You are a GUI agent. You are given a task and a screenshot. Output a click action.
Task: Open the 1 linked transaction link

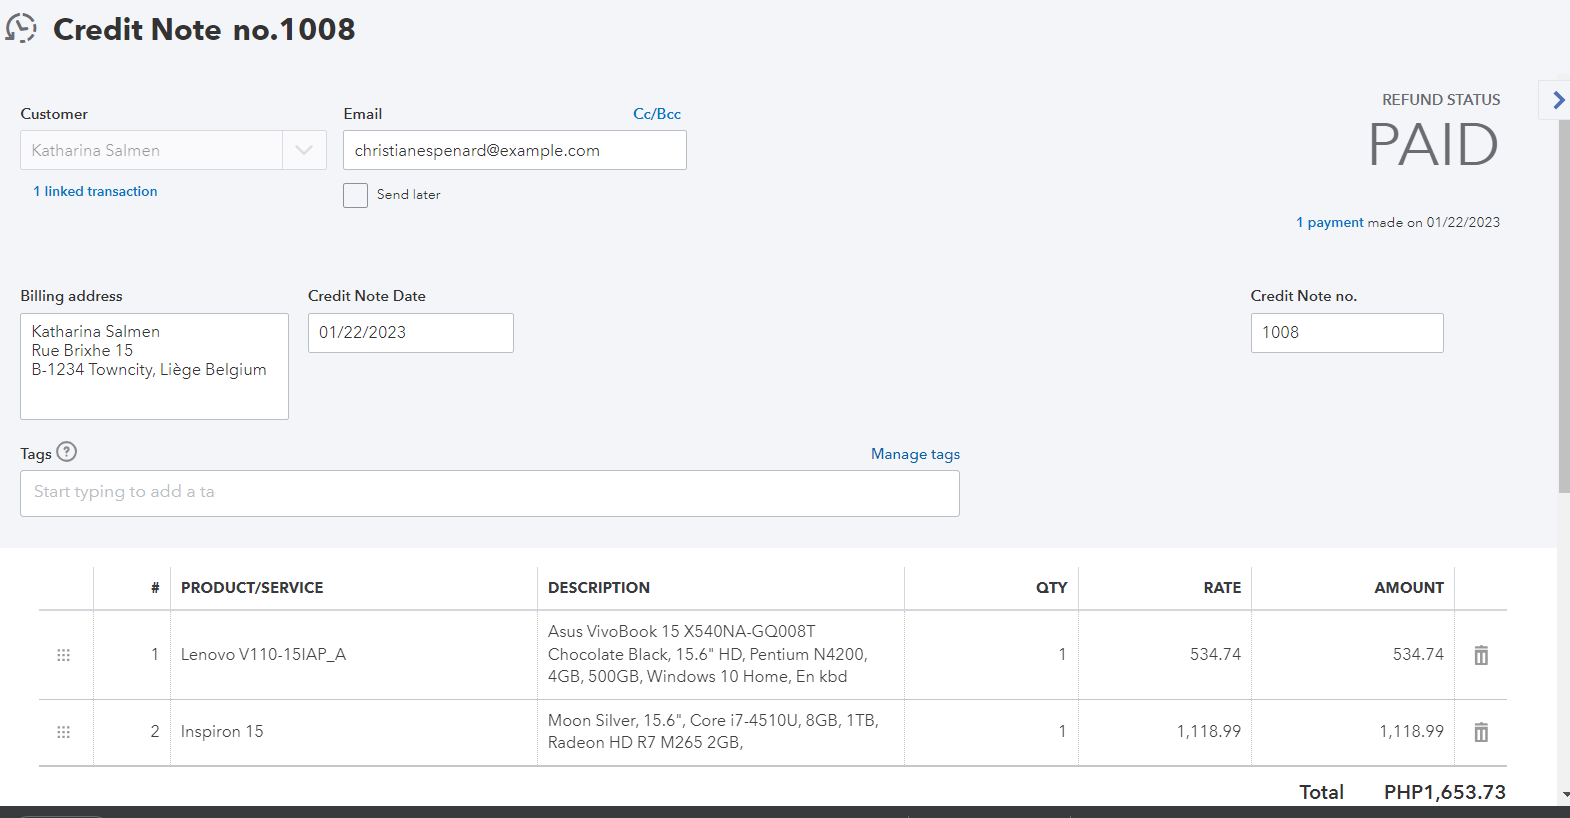(95, 191)
